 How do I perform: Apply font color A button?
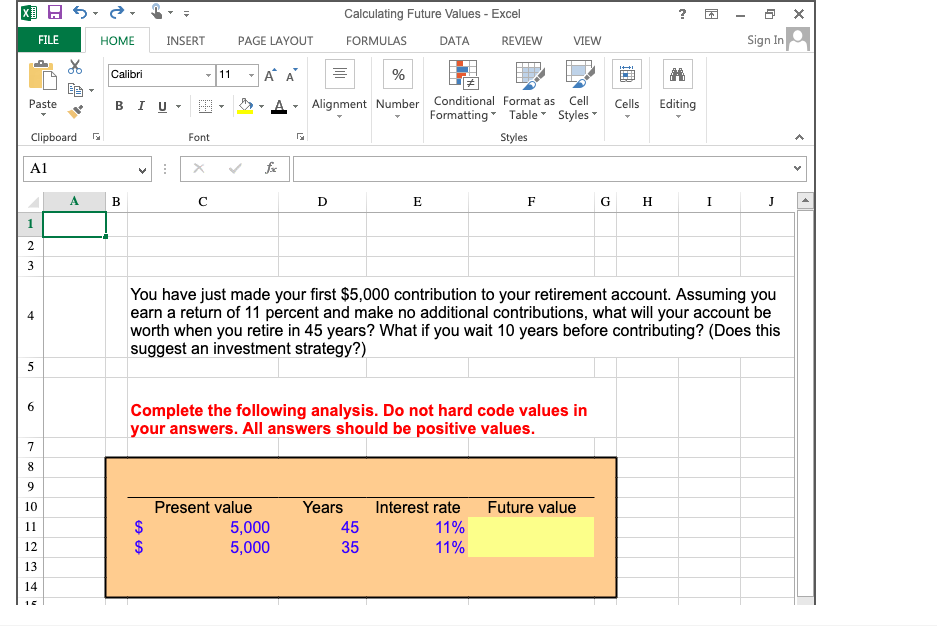point(279,106)
